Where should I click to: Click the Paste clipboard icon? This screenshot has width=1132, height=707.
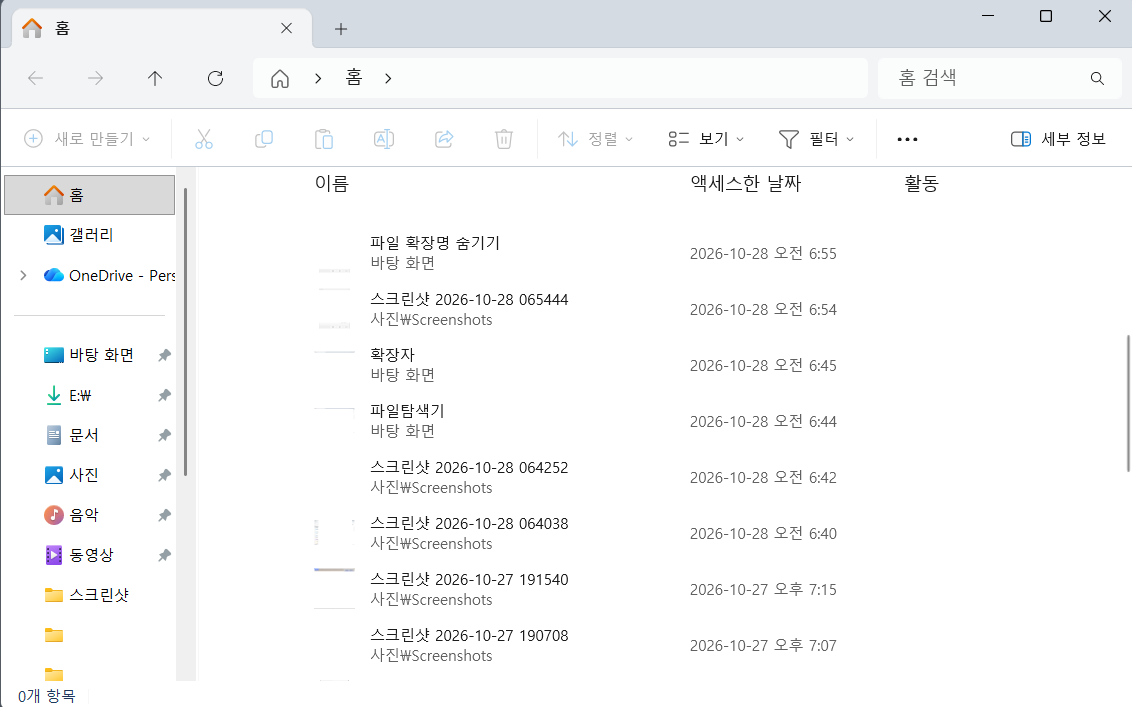click(x=323, y=139)
